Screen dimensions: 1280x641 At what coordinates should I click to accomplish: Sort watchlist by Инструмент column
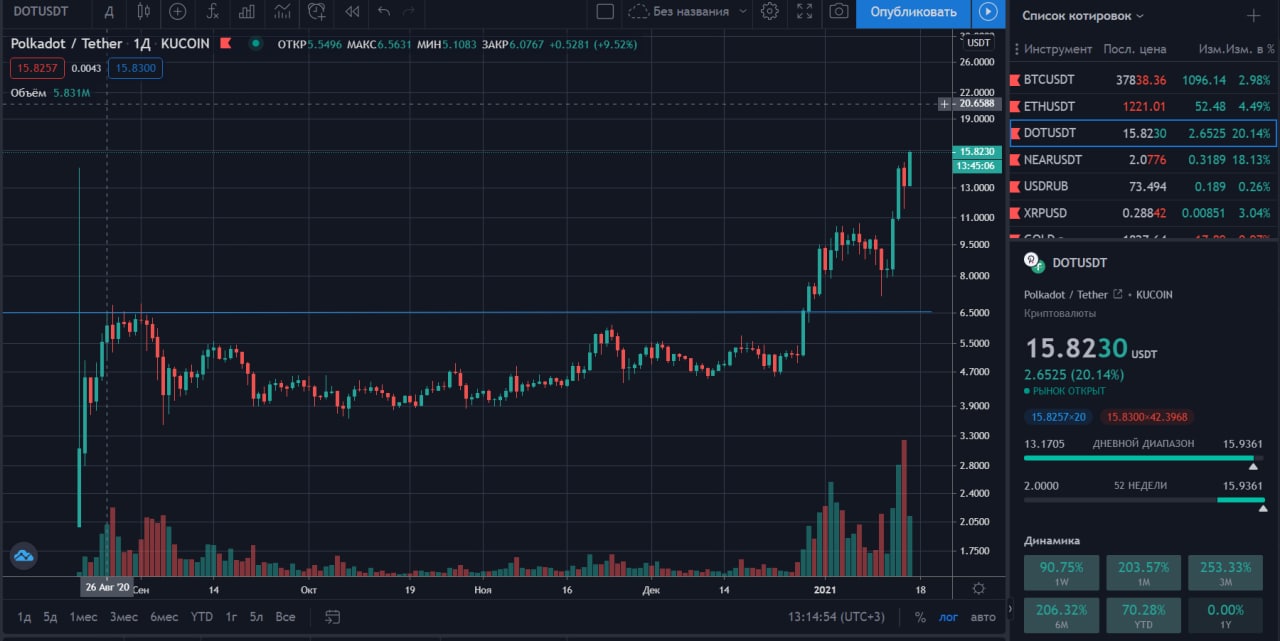click(1058, 49)
